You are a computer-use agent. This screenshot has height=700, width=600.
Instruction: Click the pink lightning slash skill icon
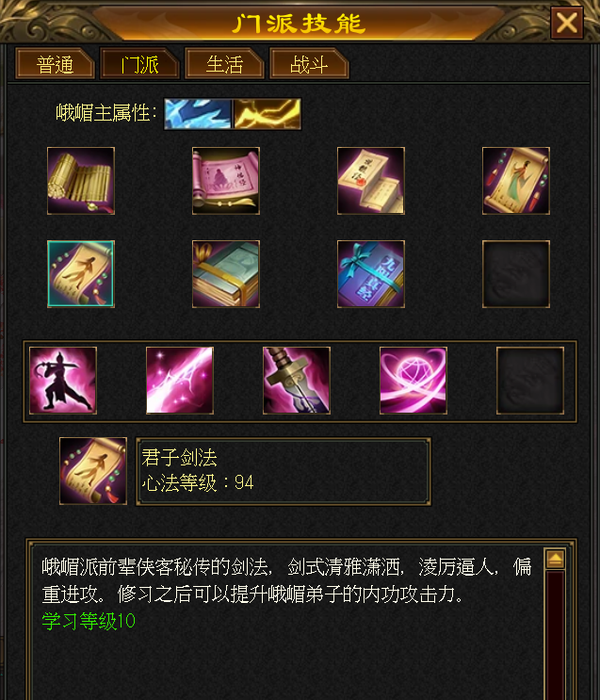180,380
